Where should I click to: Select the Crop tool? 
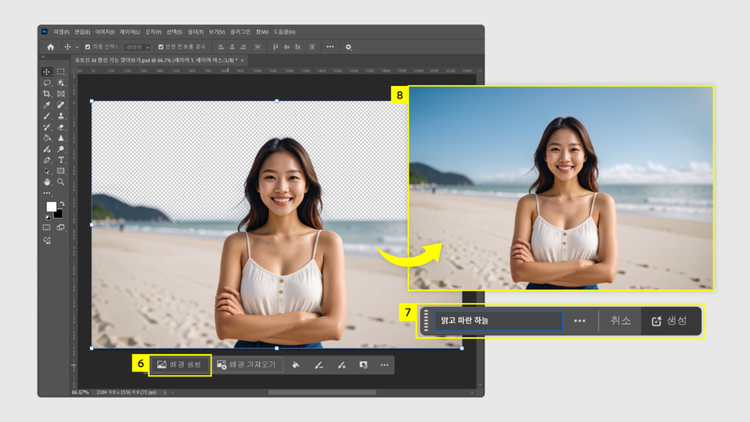coord(47,94)
